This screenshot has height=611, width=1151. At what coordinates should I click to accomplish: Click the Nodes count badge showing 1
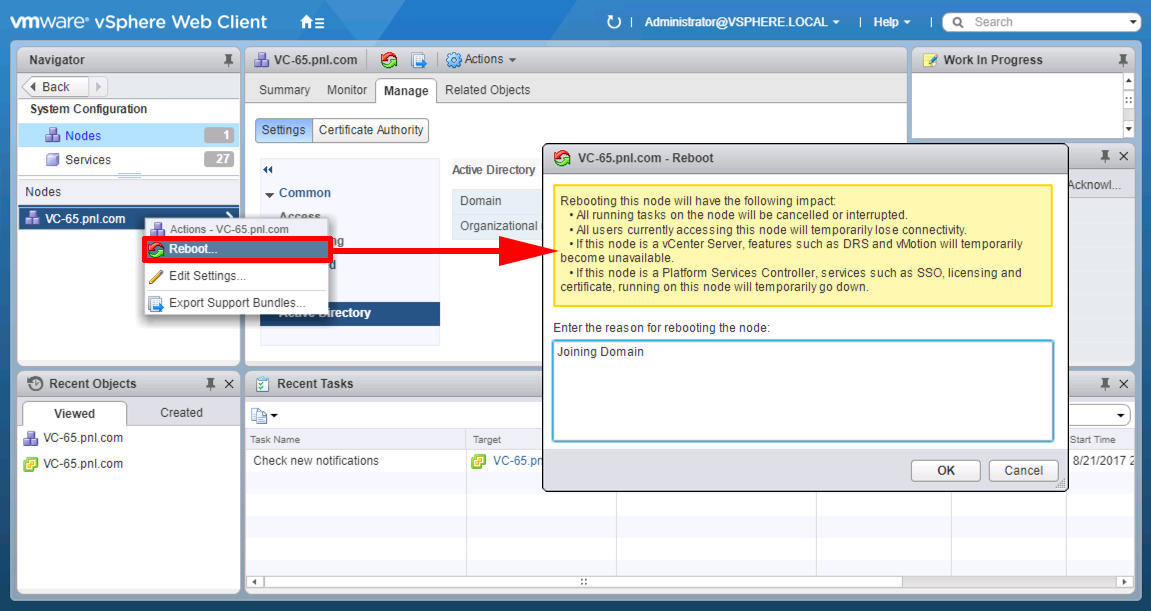tap(219, 135)
